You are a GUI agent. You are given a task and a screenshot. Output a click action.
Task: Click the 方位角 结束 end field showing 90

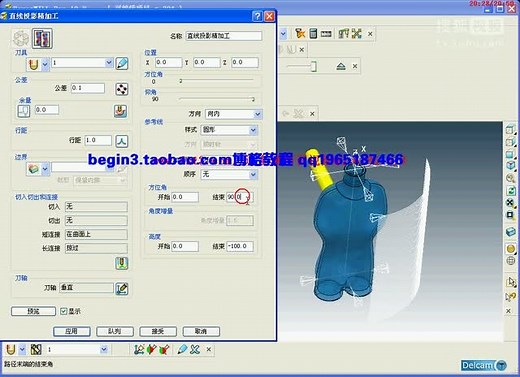coord(240,197)
